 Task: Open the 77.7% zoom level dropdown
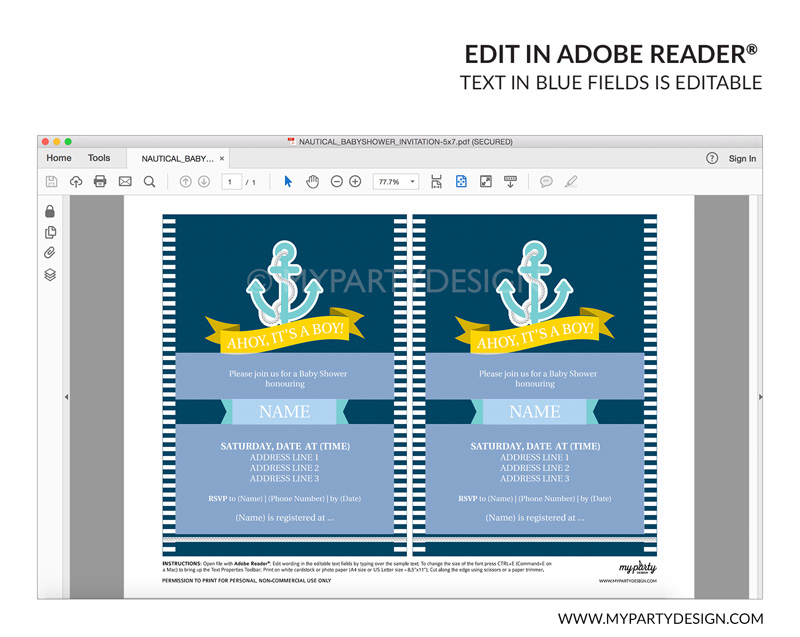pos(396,182)
